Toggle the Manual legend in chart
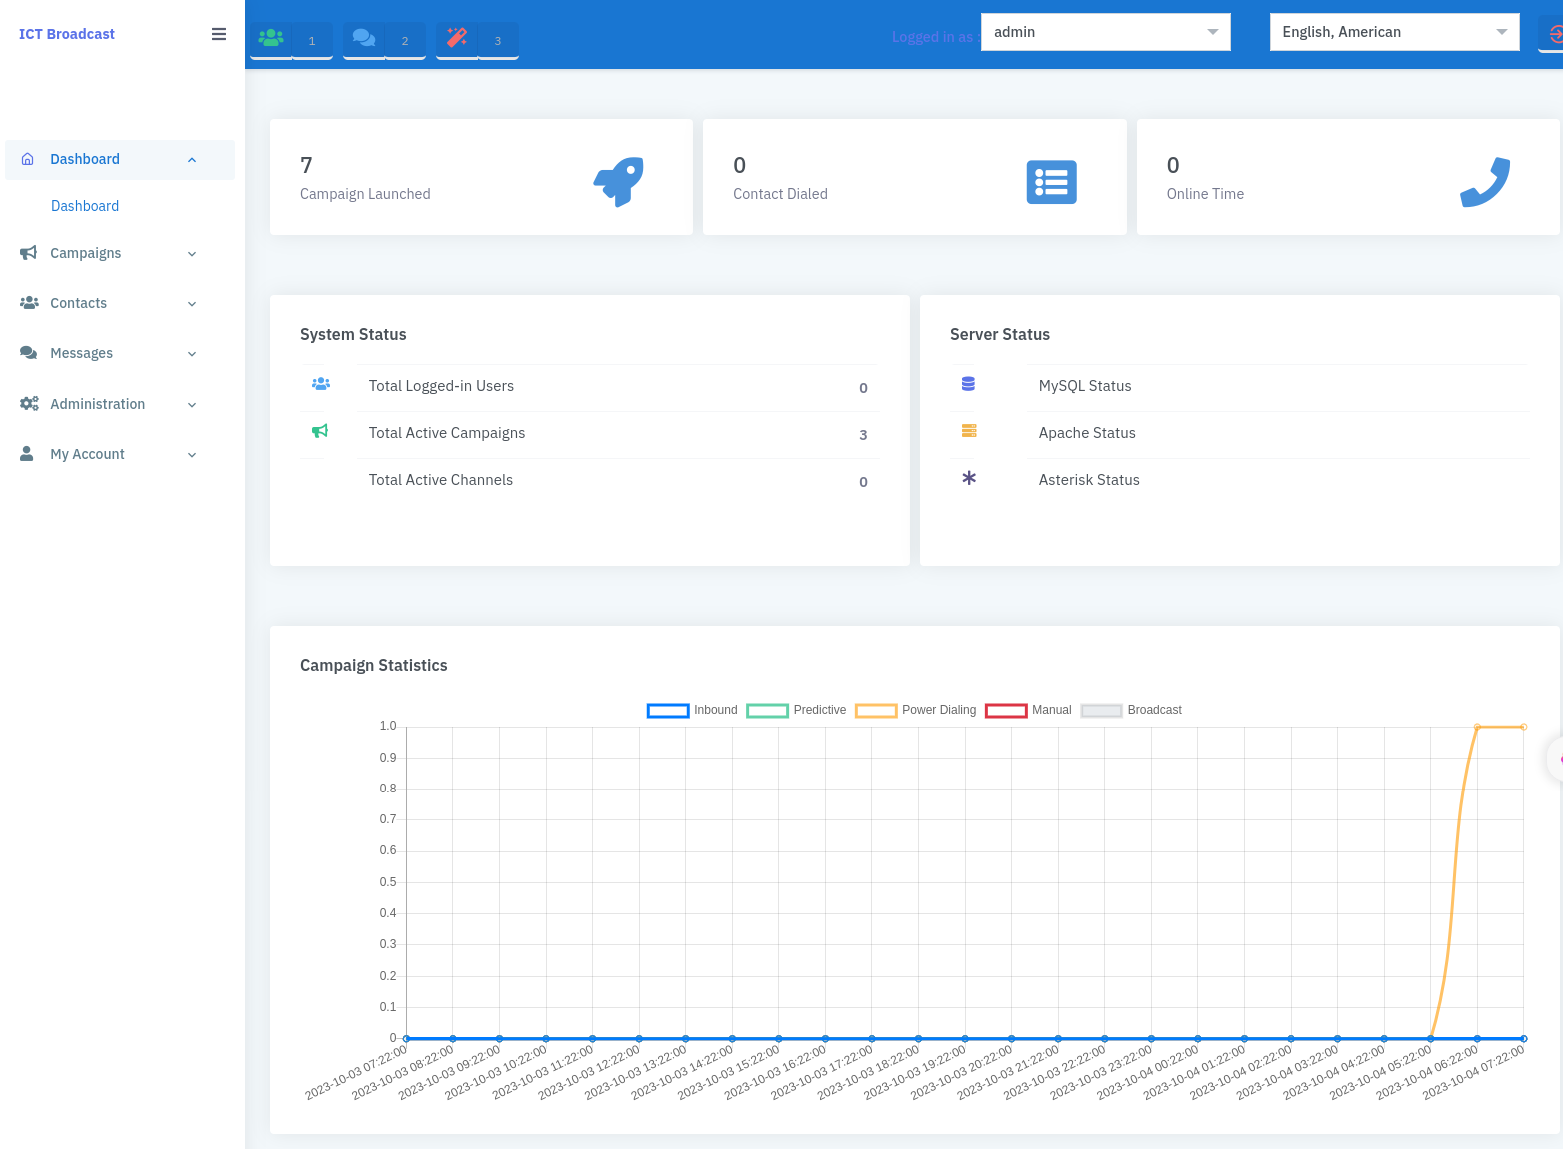This screenshot has height=1149, width=1563. (x=1028, y=710)
